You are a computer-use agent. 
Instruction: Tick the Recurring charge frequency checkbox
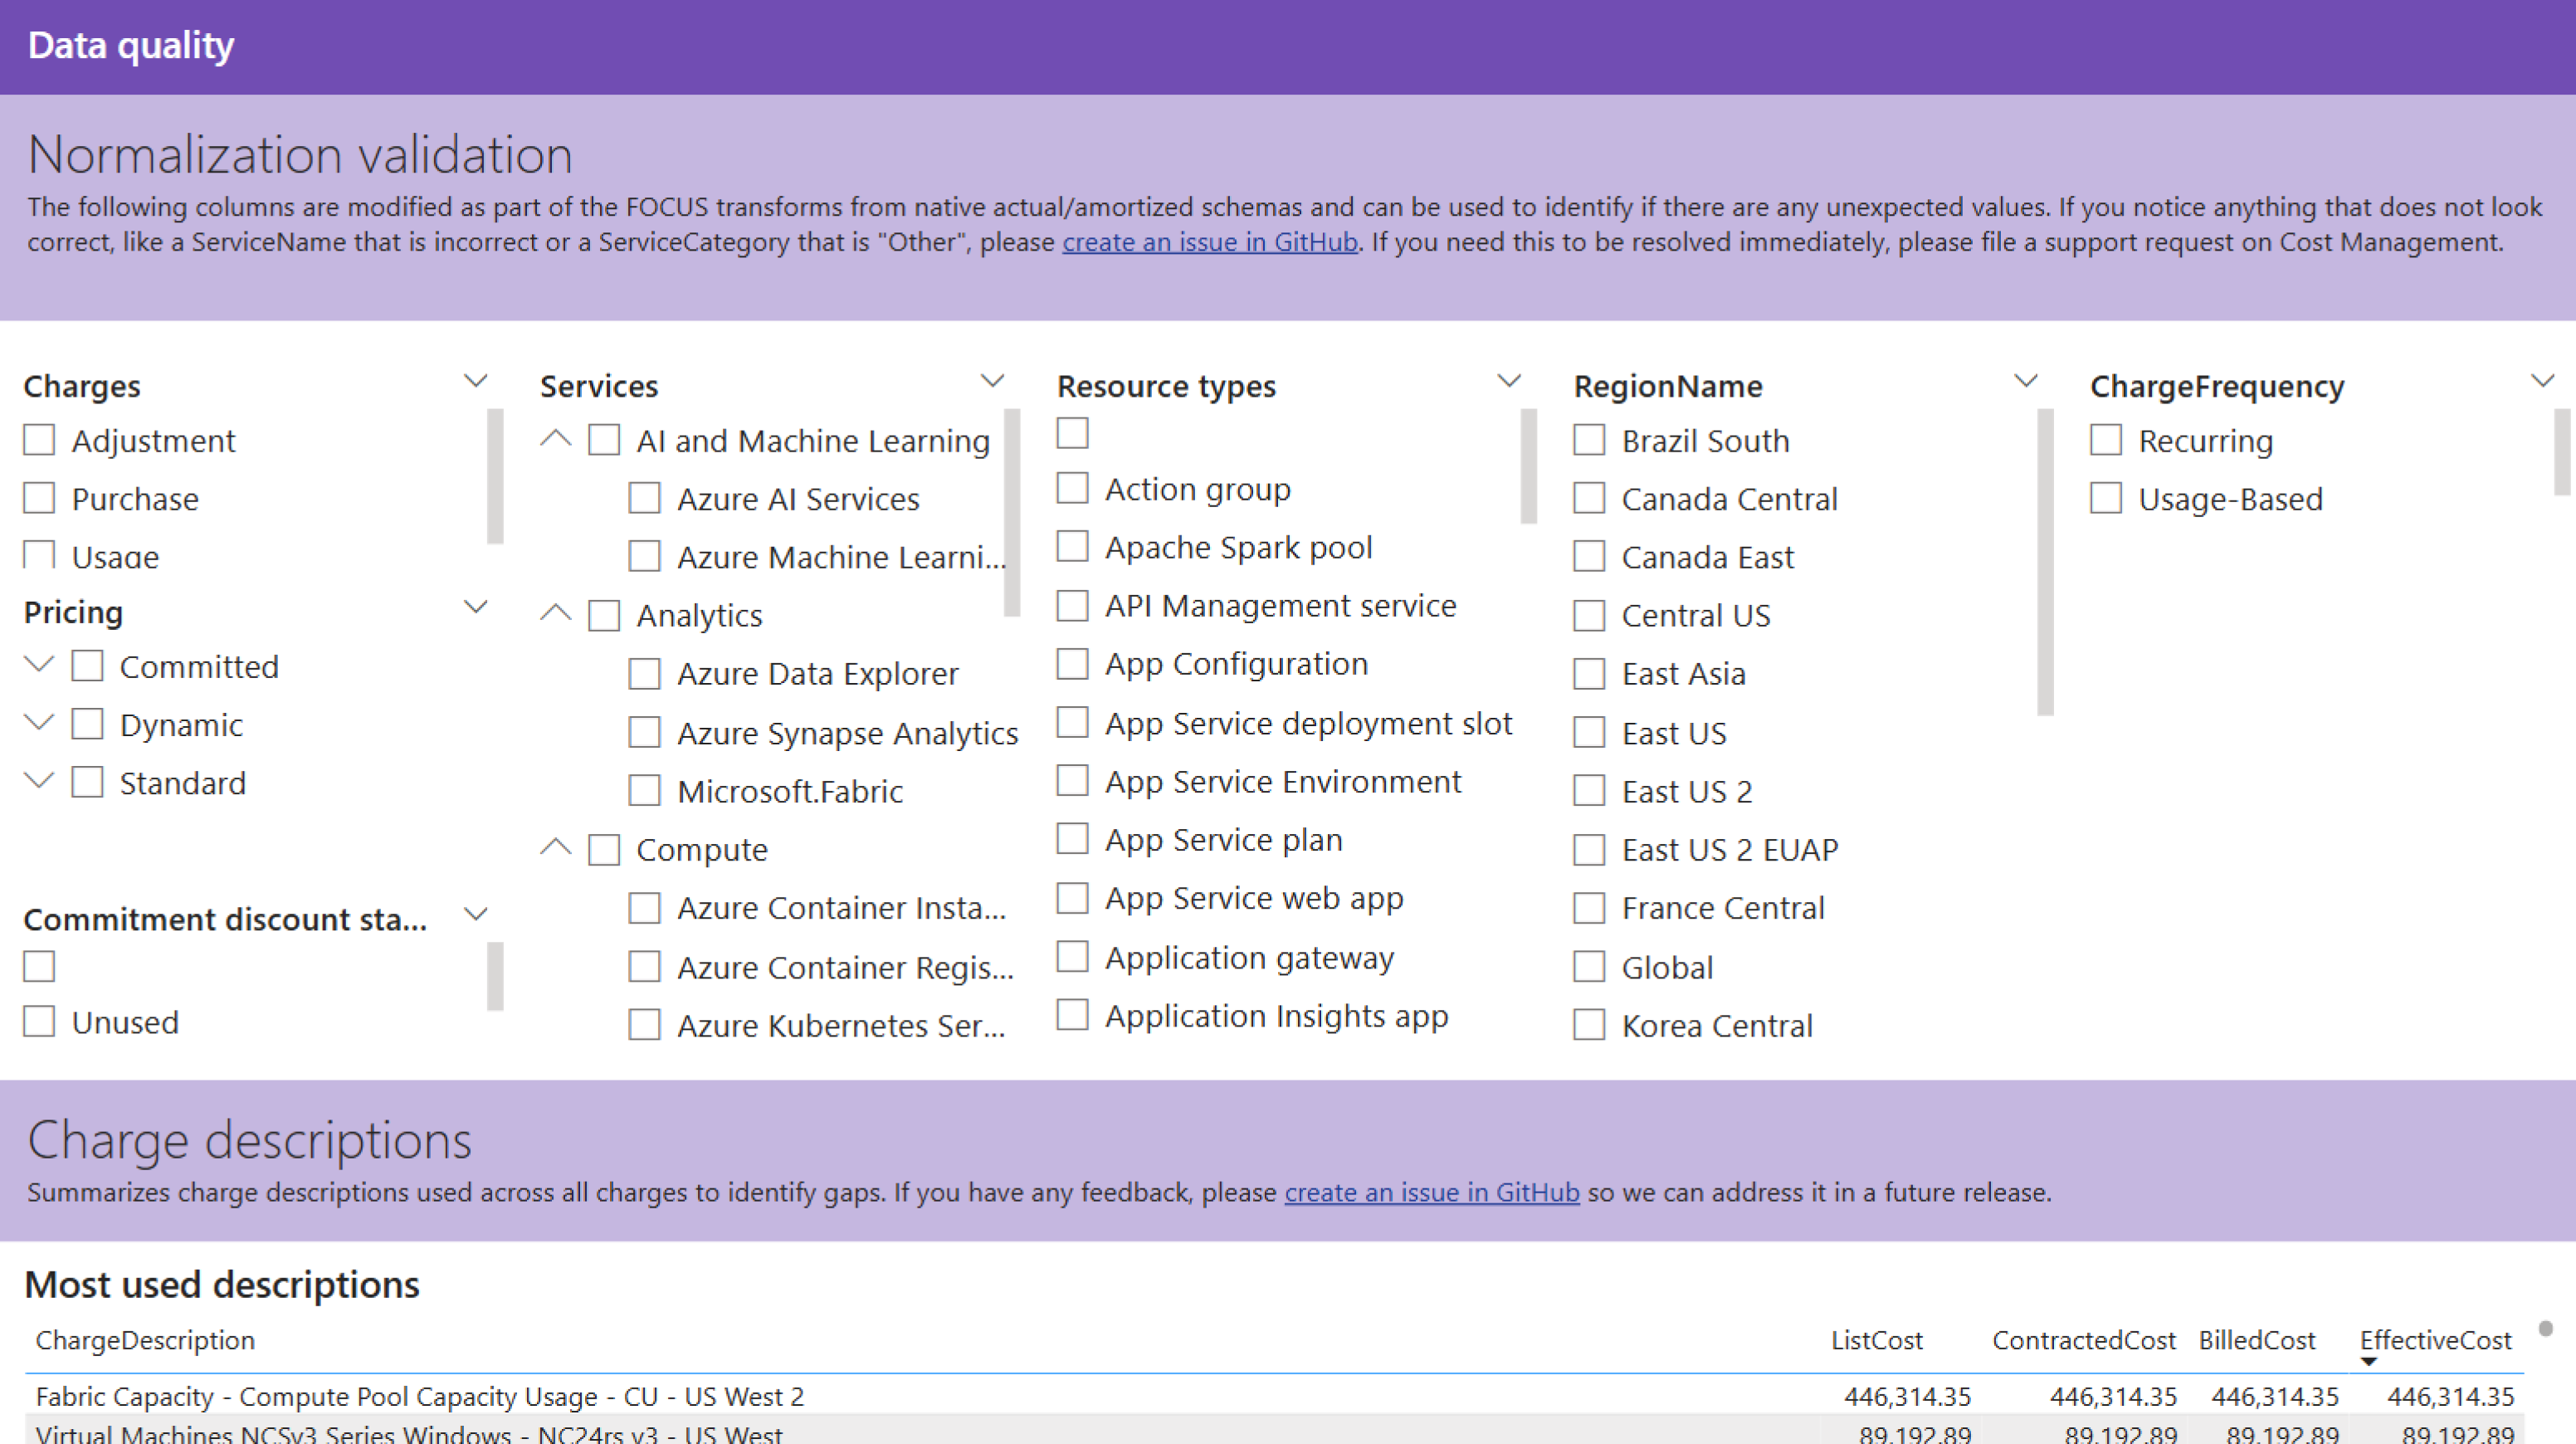(x=2106, y=440)
